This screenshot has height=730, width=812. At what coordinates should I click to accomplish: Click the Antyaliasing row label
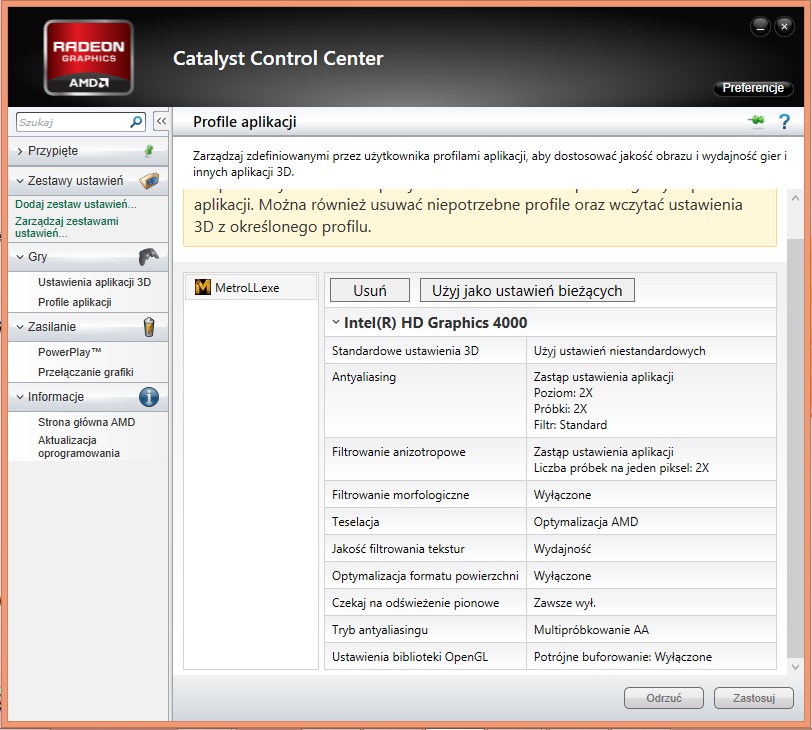point(364,377)
